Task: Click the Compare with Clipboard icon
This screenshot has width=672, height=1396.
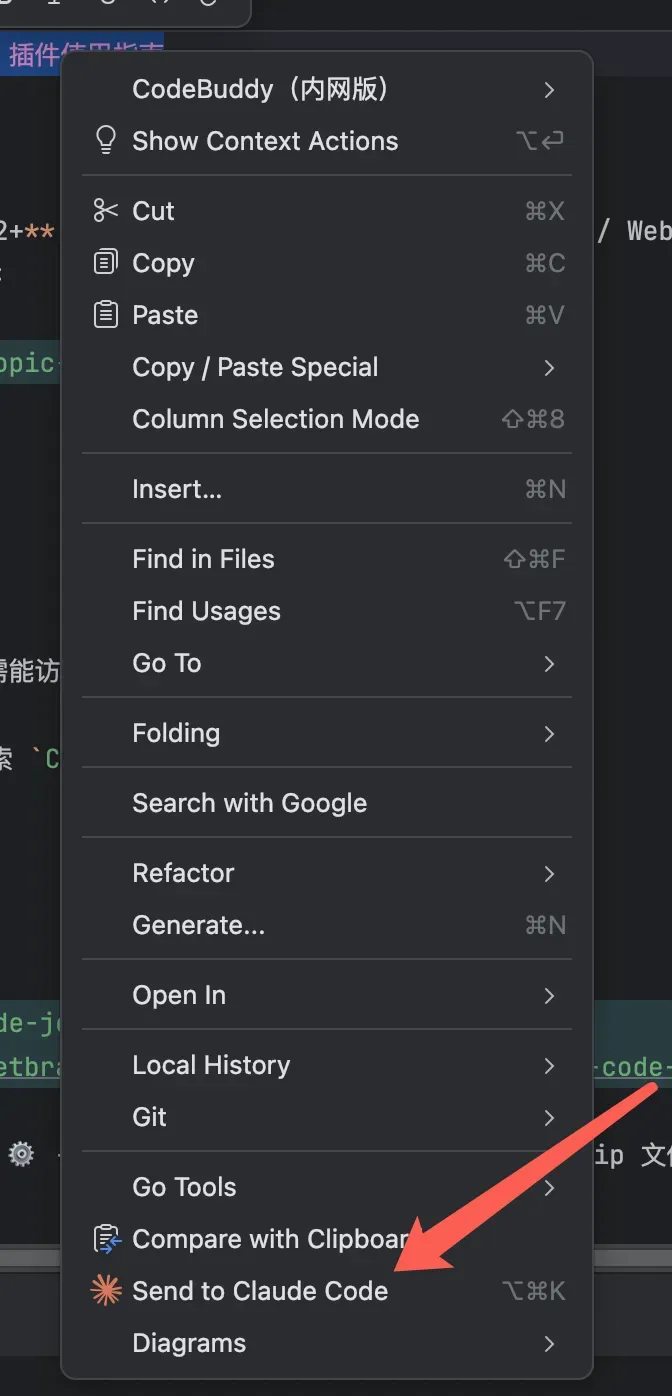Action: coord(105,1239)
